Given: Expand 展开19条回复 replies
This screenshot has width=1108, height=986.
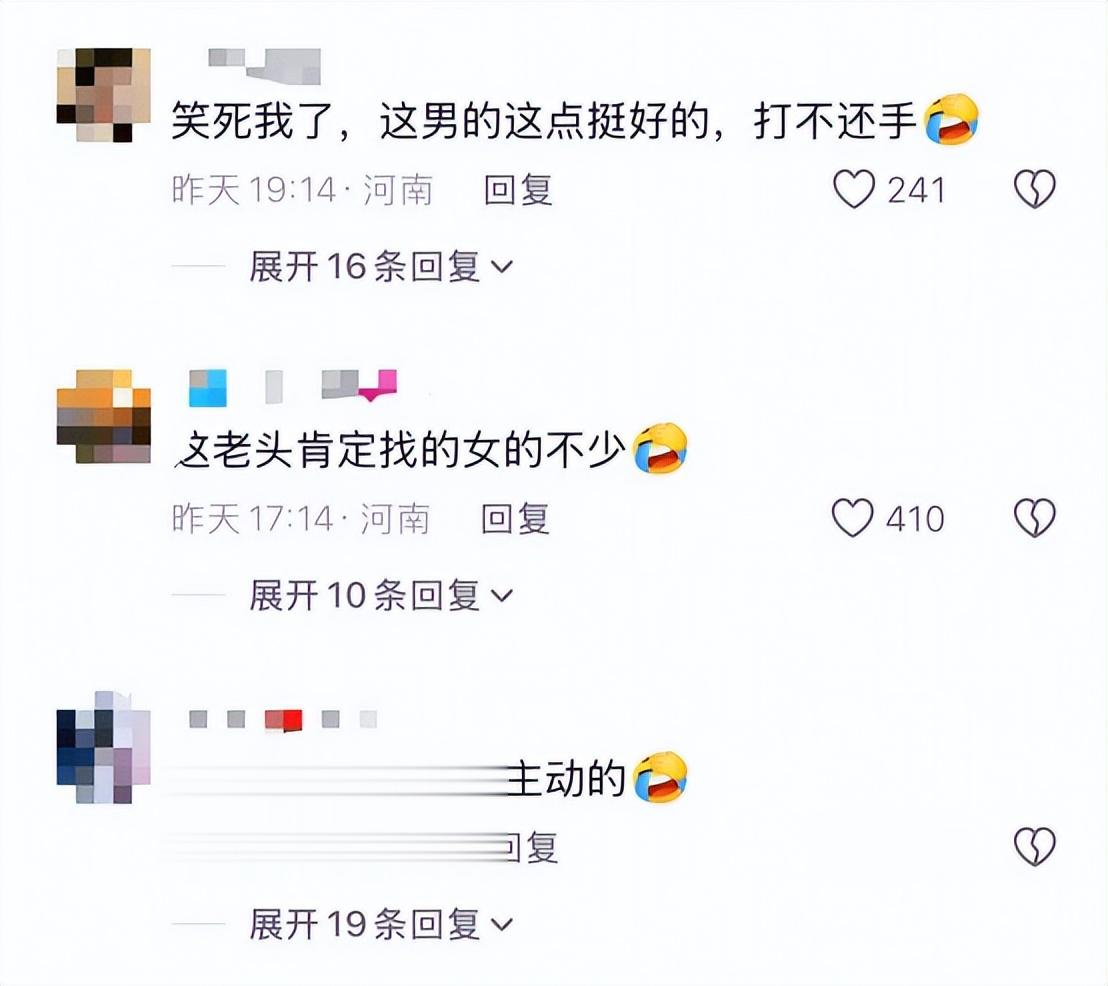Looking at the screenshot, I should [x=380, y=924].
